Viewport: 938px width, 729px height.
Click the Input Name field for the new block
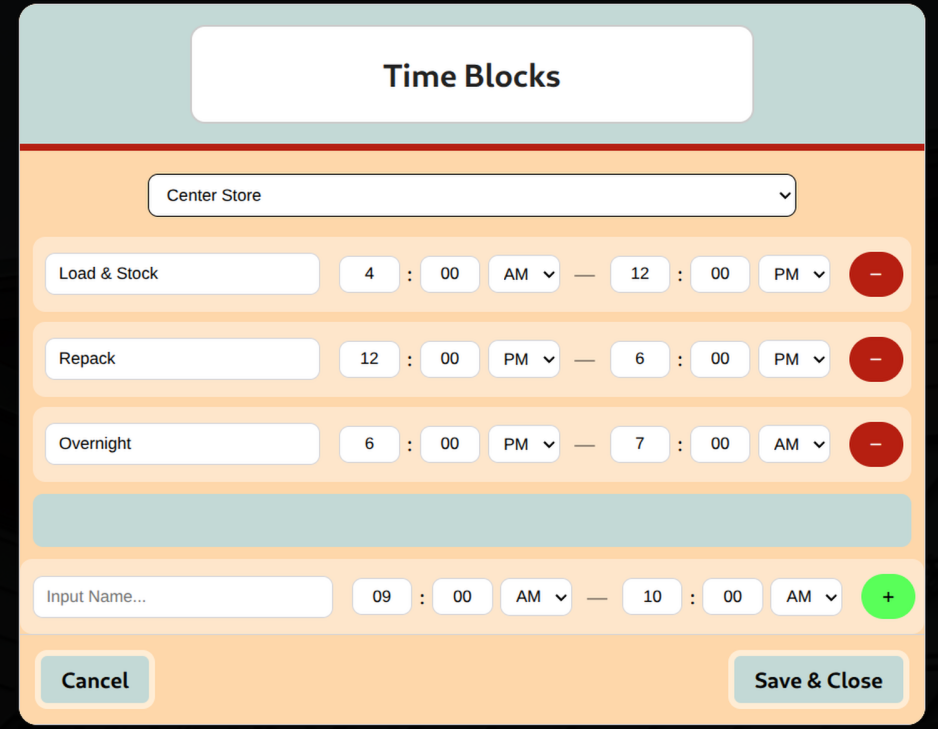pos(182,596)
